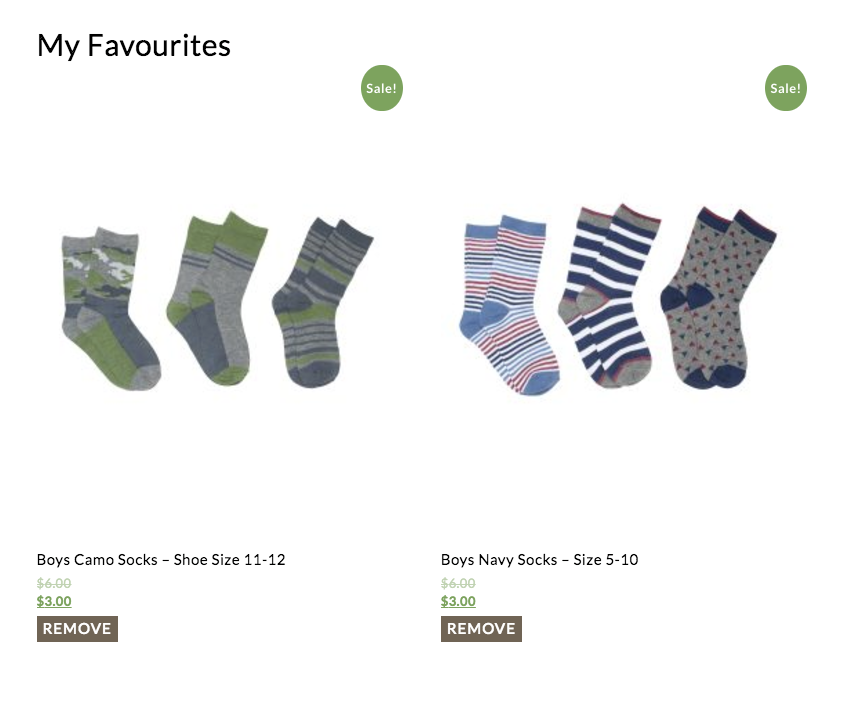854x701 pixels.
Task: Open Boys Navy Socks – Size 5-10 link
Action: pos(540,559)
